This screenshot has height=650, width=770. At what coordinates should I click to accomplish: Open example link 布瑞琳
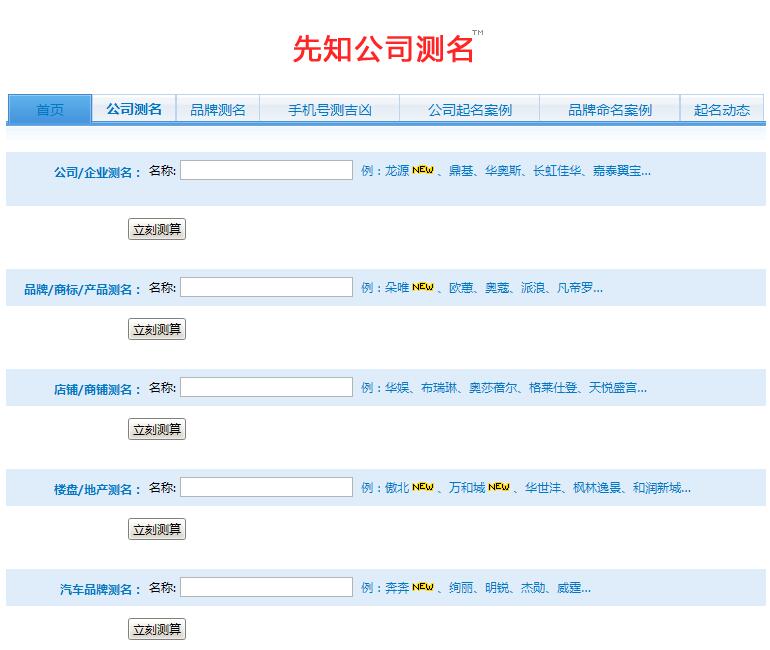pyautogui.click(x=439, y=387)
